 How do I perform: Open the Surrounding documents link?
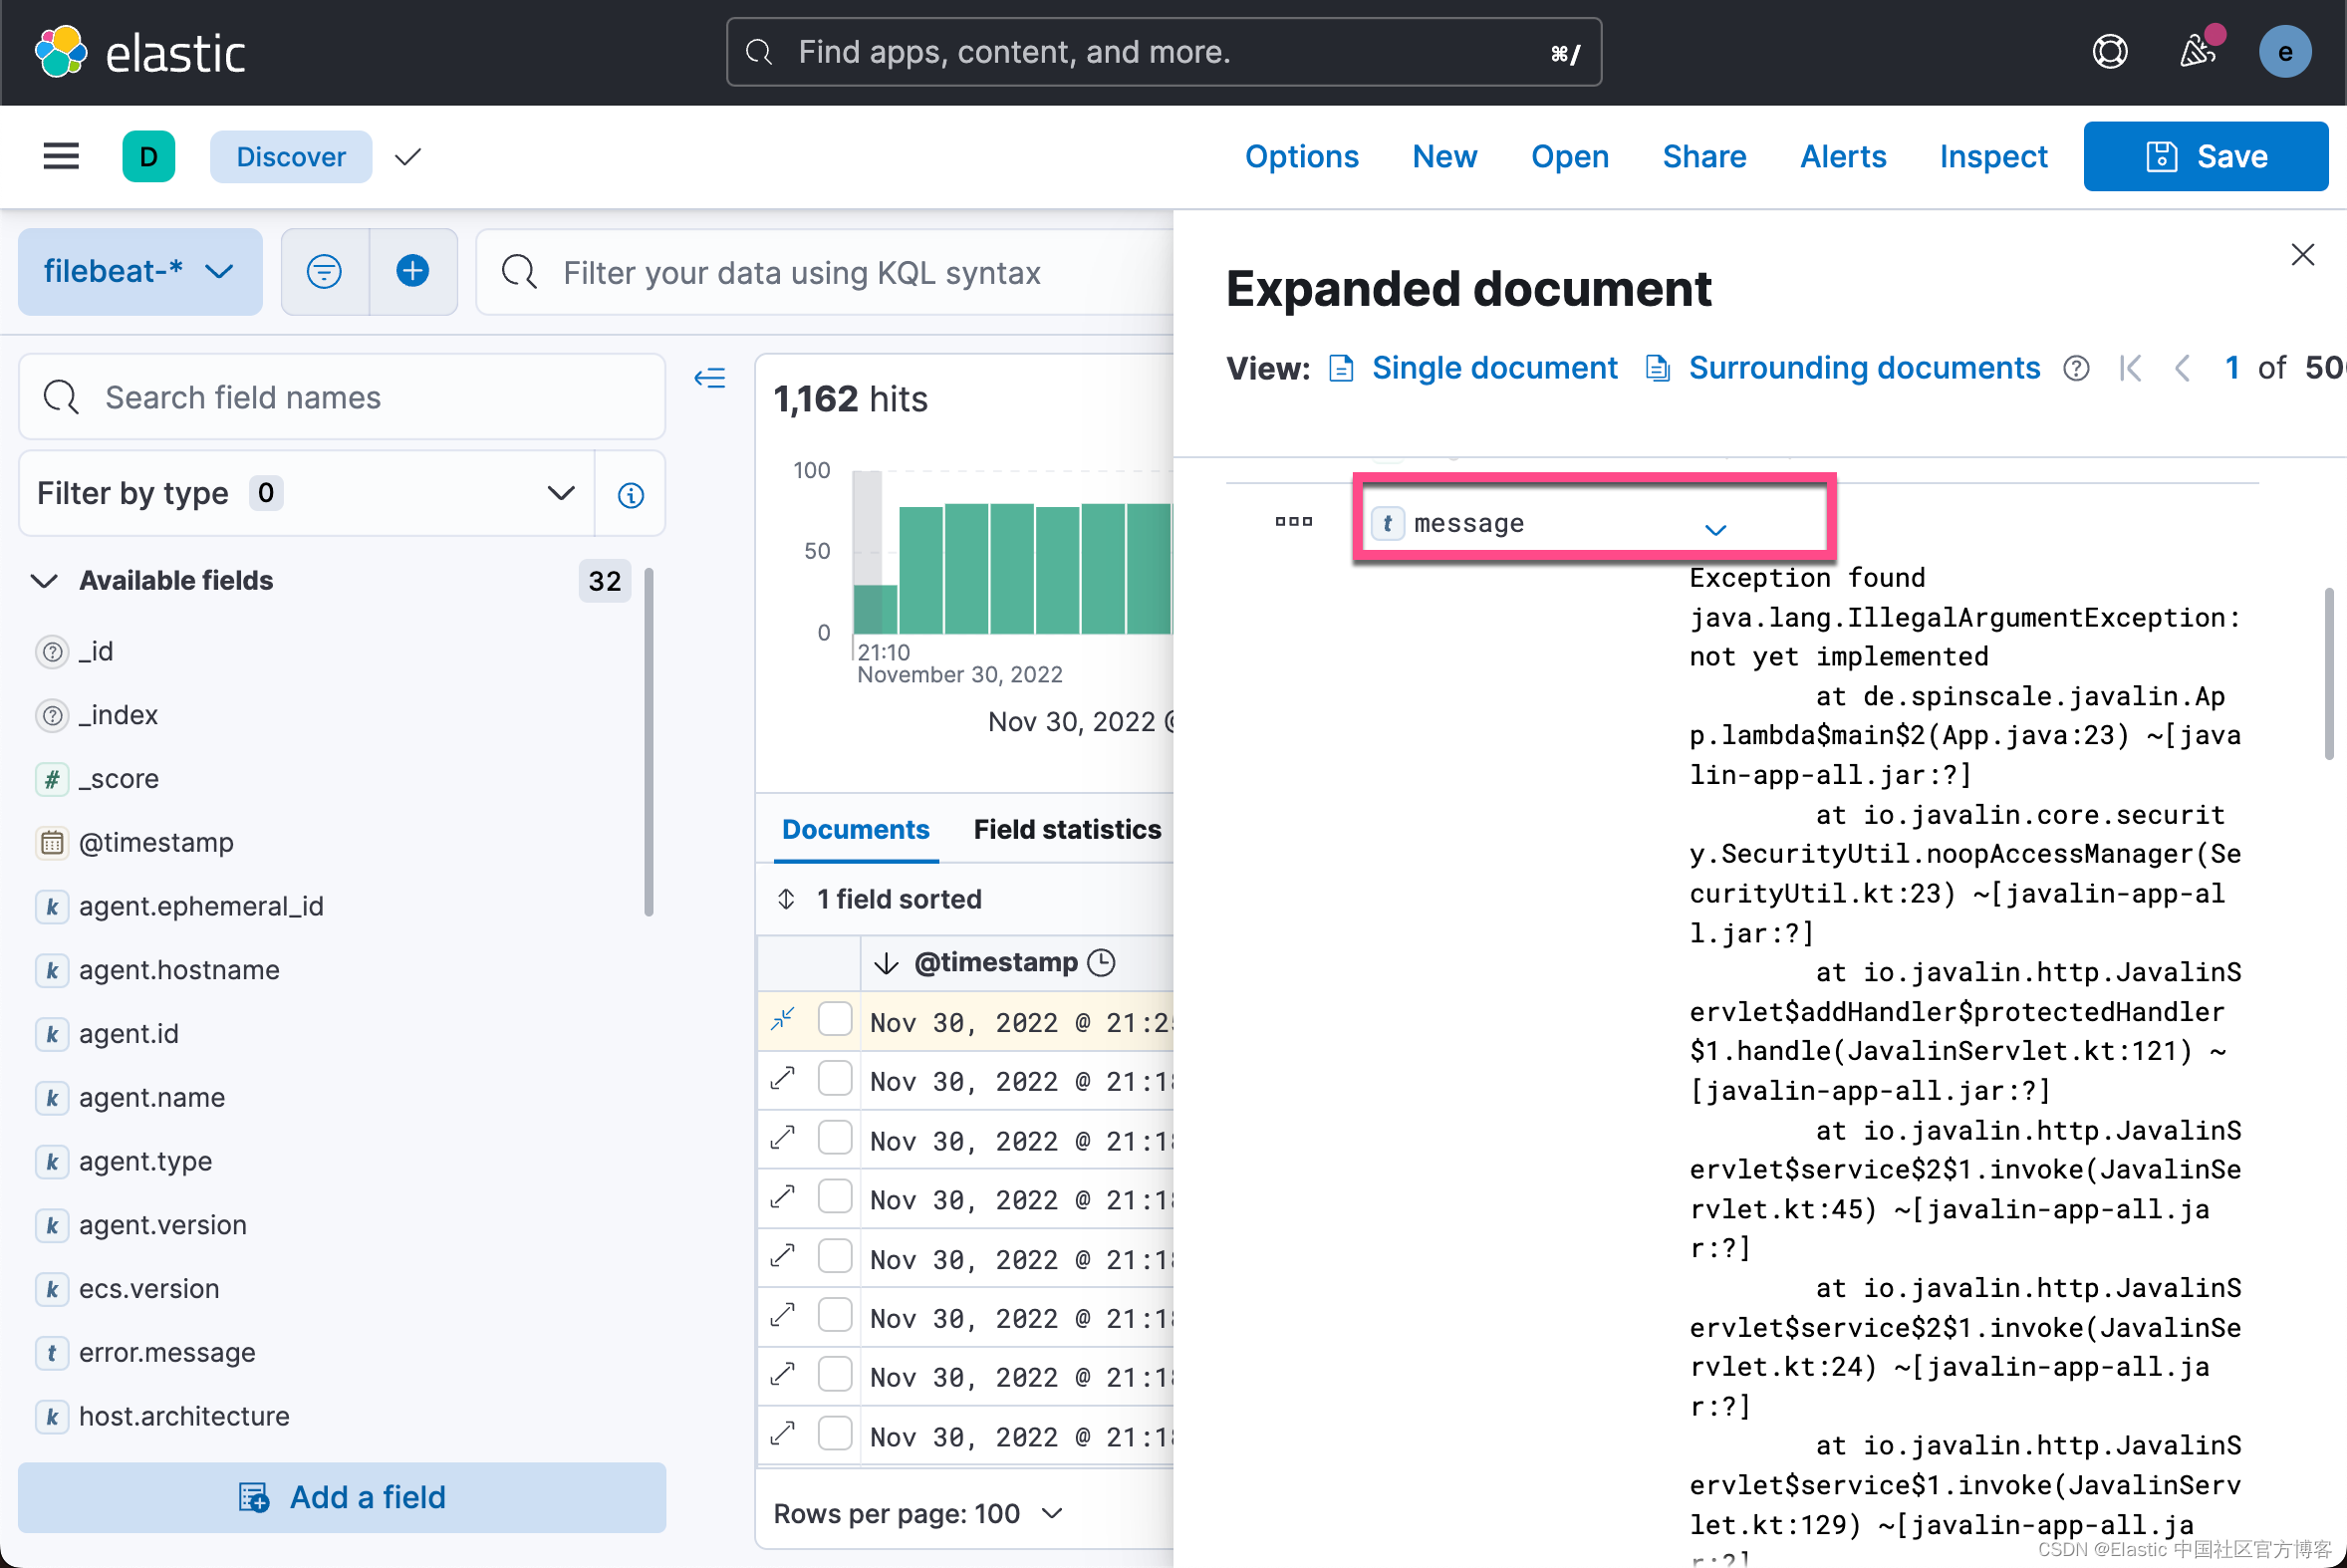tap(1863, 368)
